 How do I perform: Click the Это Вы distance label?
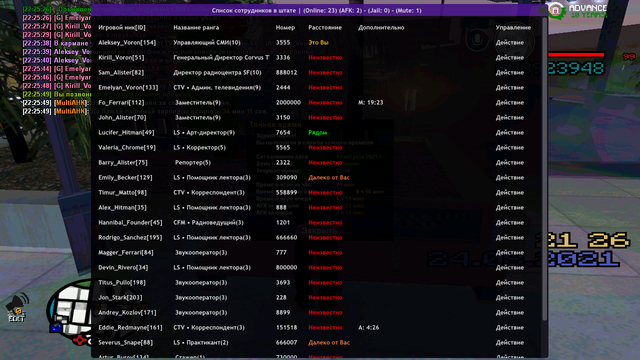(x=318, y=42)
